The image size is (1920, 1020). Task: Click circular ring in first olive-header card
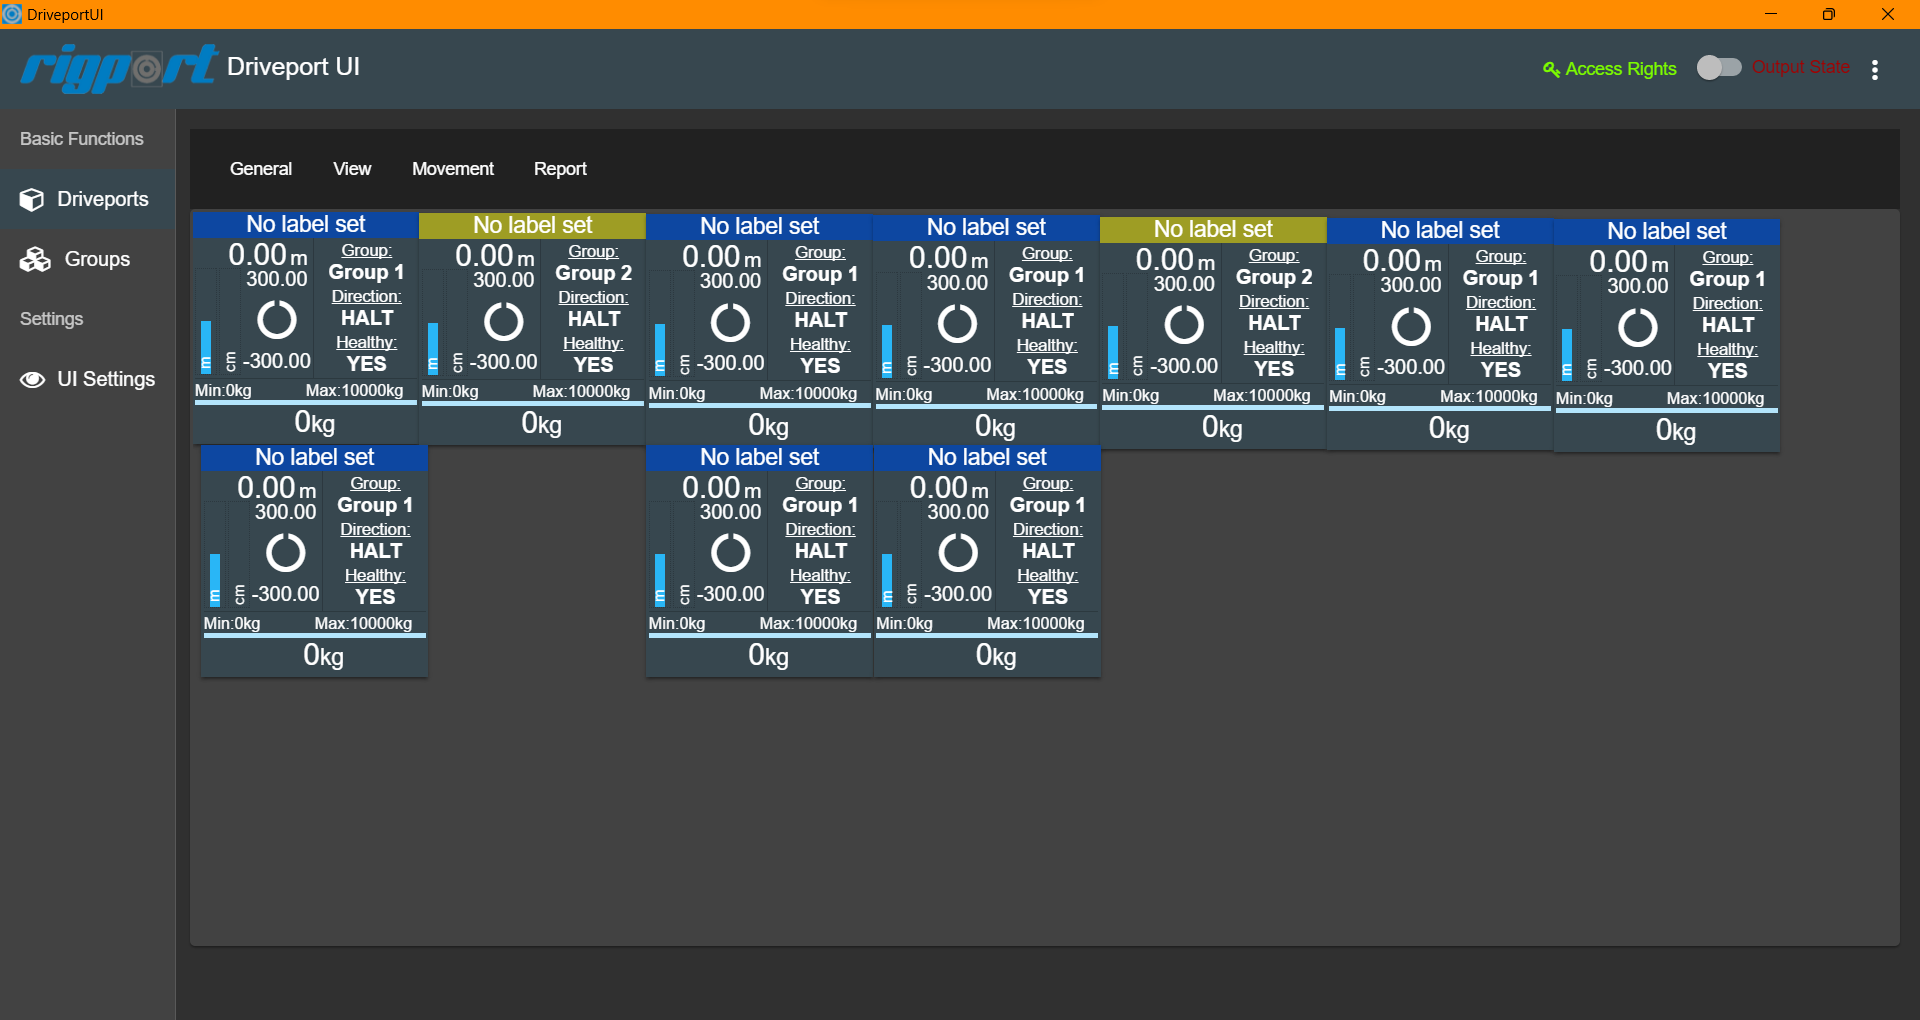click(x=504, y=322)
